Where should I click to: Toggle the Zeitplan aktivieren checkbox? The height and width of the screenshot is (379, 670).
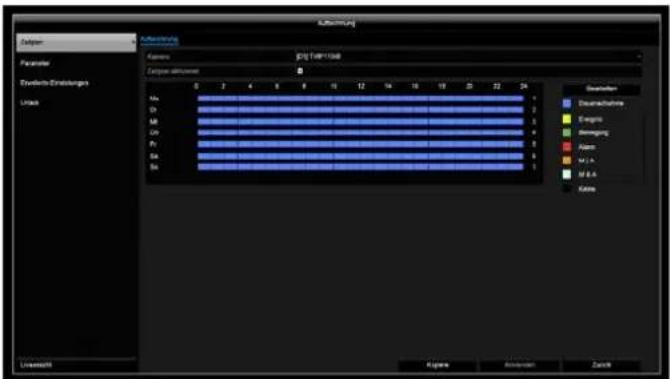click(x=300, y=71)
